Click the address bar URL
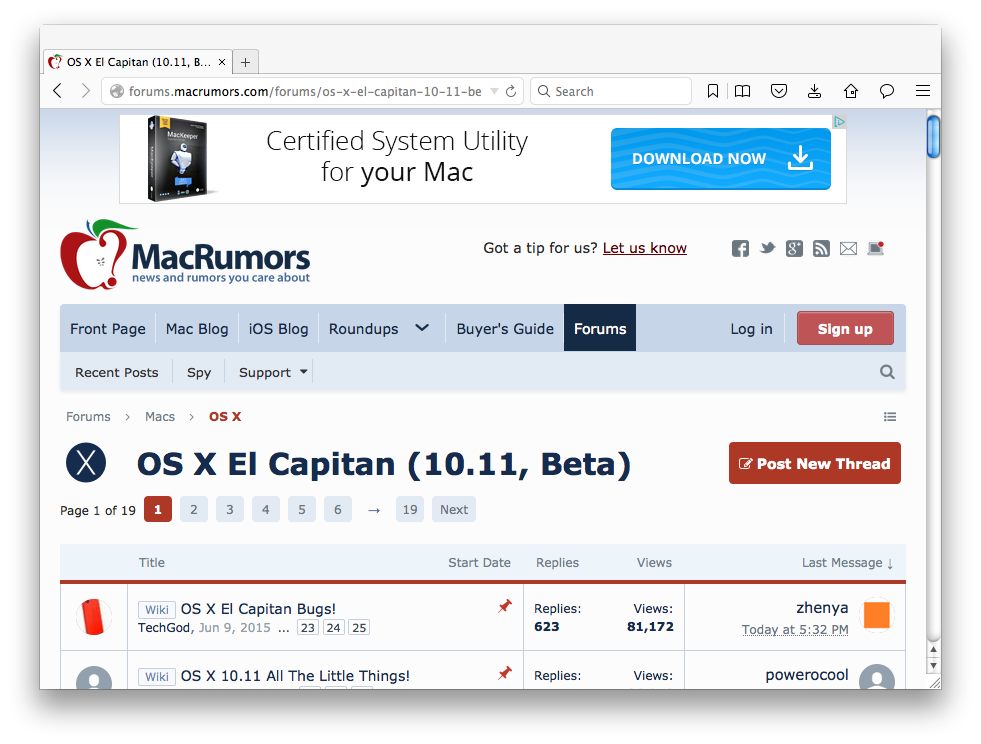Image resolution: width=981 pixels, height=744 pixels. tap(305, 91)
